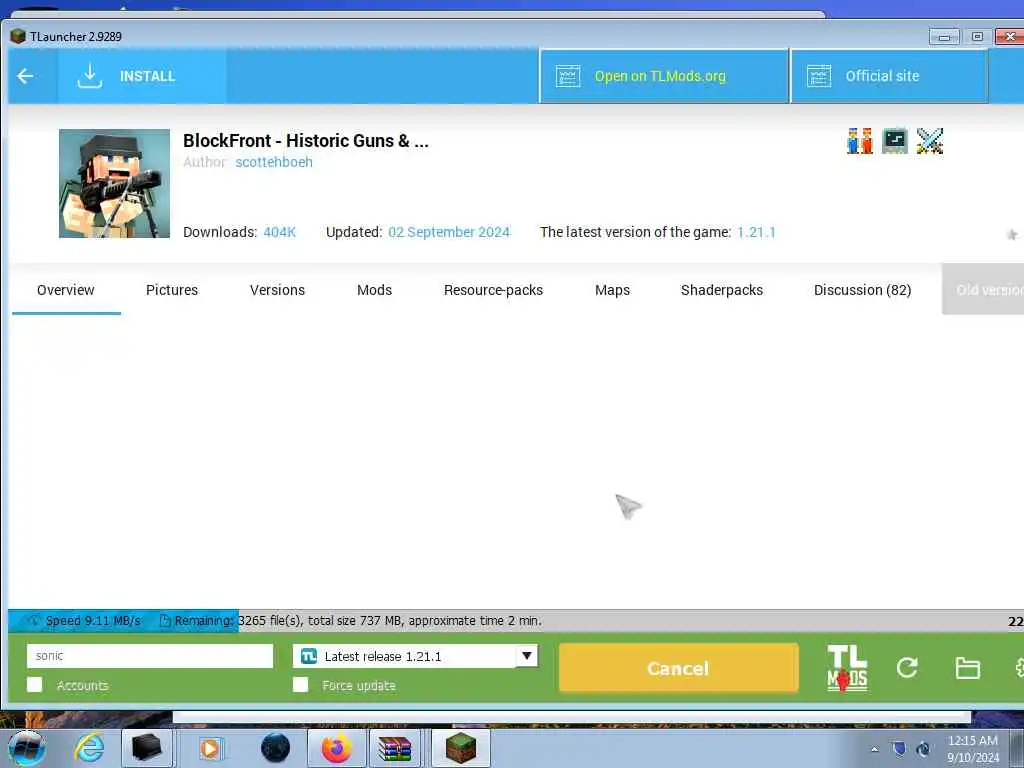
Task: Open WinRAR from the taskbar
Action: pos(395,748)
